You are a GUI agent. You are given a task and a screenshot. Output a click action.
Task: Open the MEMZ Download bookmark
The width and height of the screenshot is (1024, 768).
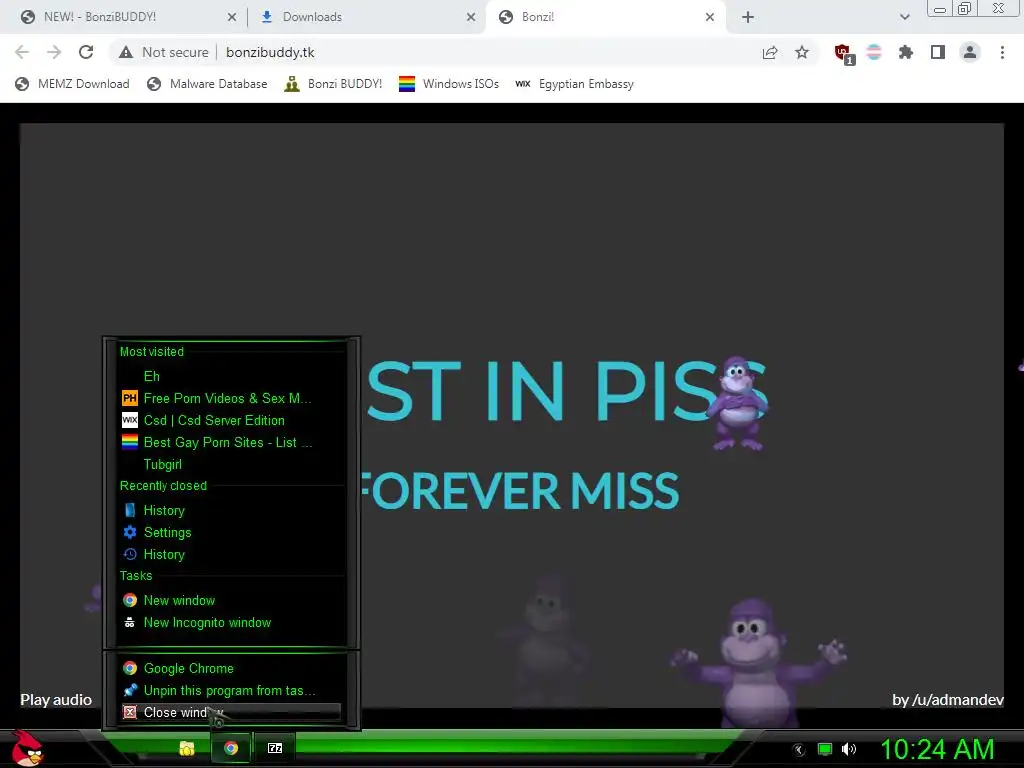click(x=72, y=84)
